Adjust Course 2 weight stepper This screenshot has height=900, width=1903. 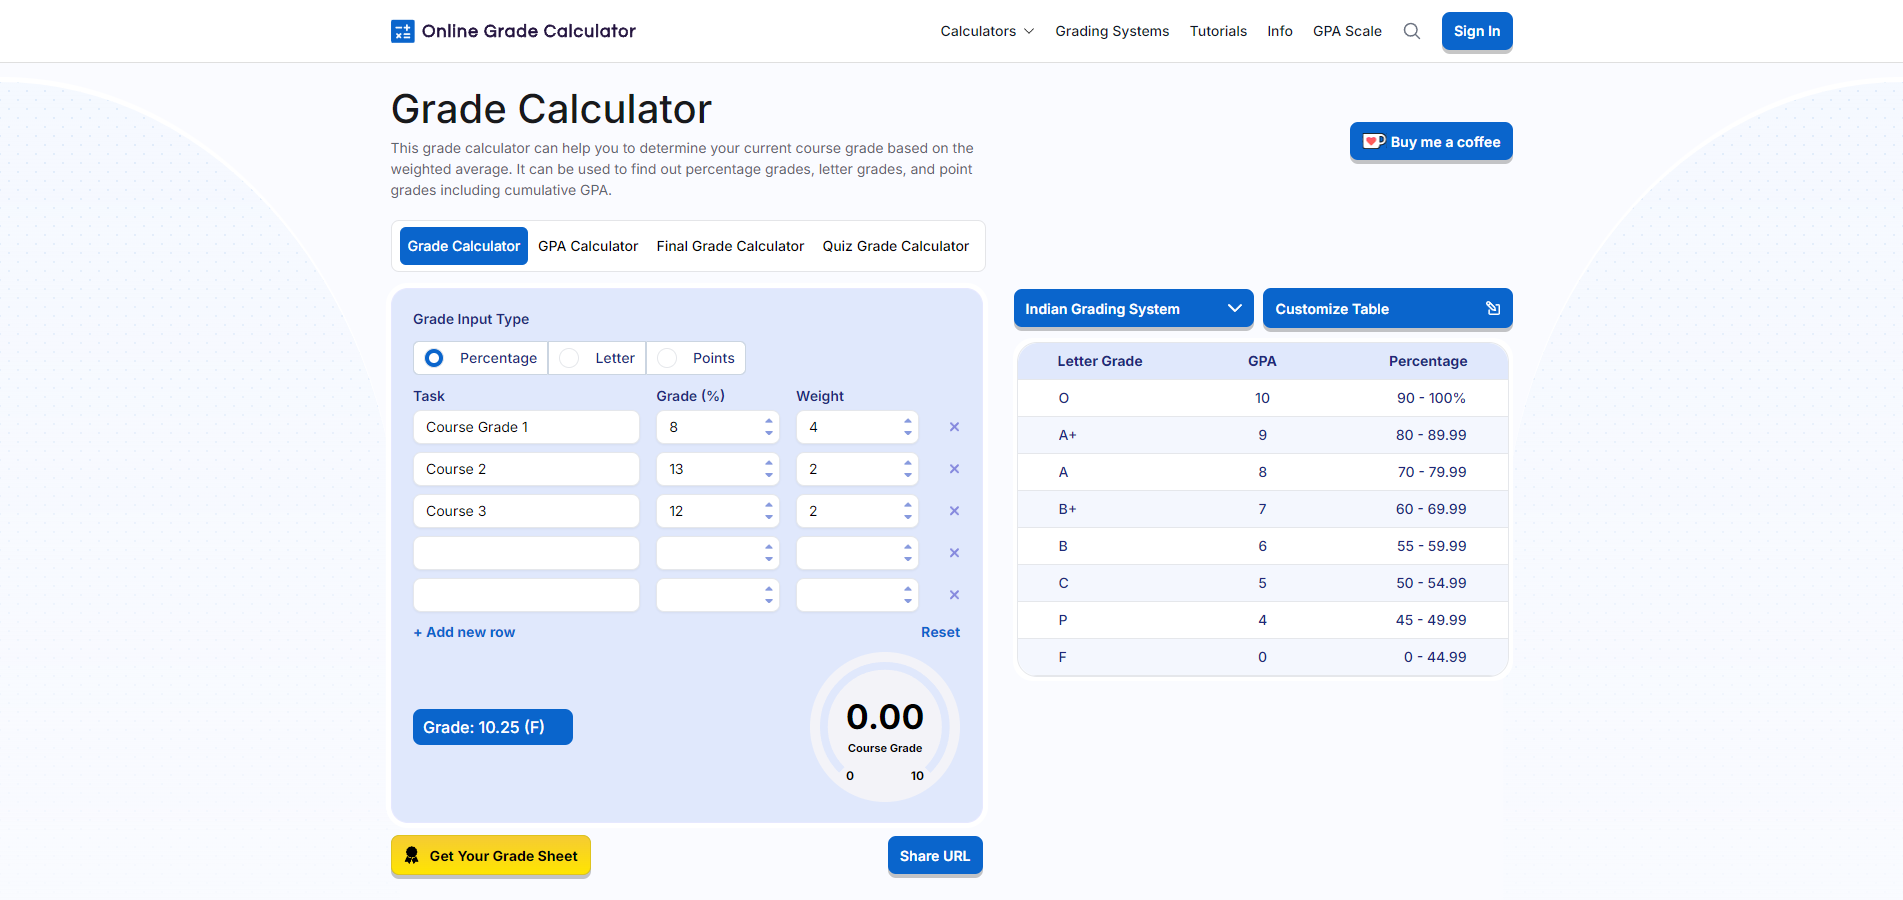tap(908, 469)
